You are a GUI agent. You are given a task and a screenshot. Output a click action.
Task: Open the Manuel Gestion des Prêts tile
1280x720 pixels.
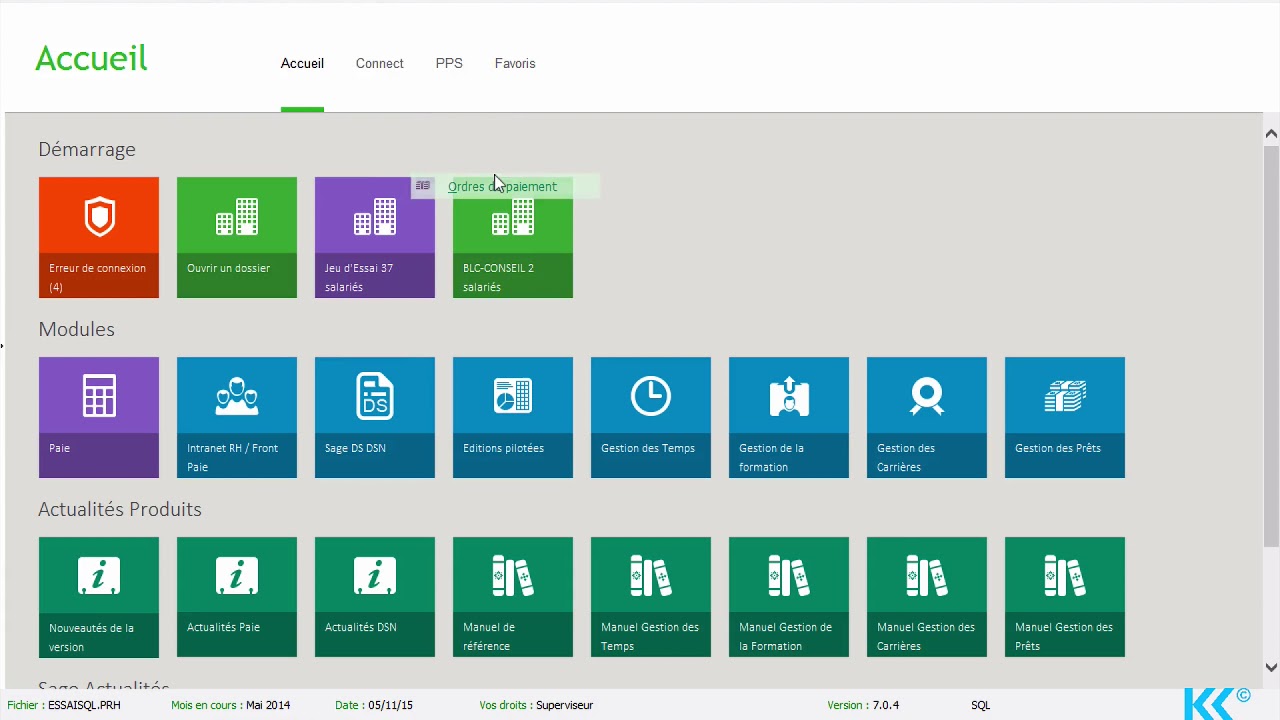coord(1065,597)
